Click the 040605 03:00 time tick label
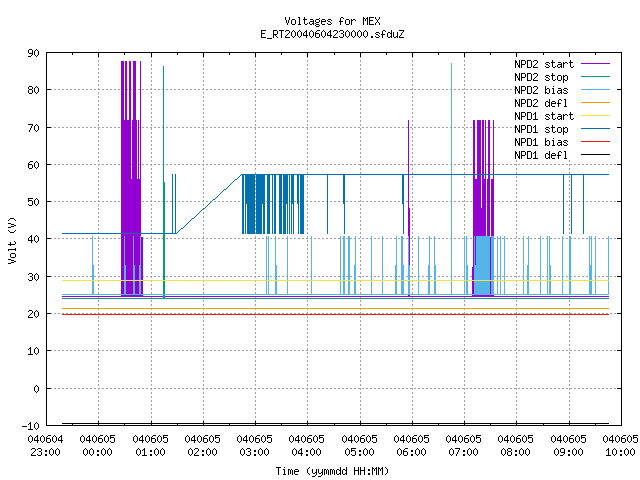The width and height of the screenshot is (640, 480). (255, 446)
